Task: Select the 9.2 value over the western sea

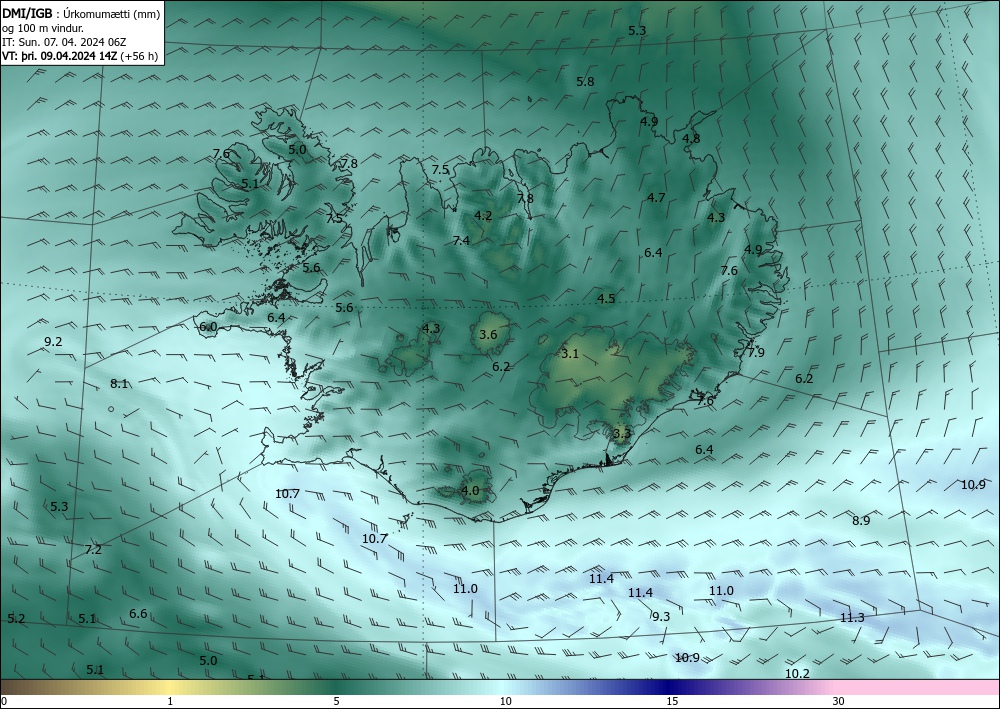Action: coord(54,342)
